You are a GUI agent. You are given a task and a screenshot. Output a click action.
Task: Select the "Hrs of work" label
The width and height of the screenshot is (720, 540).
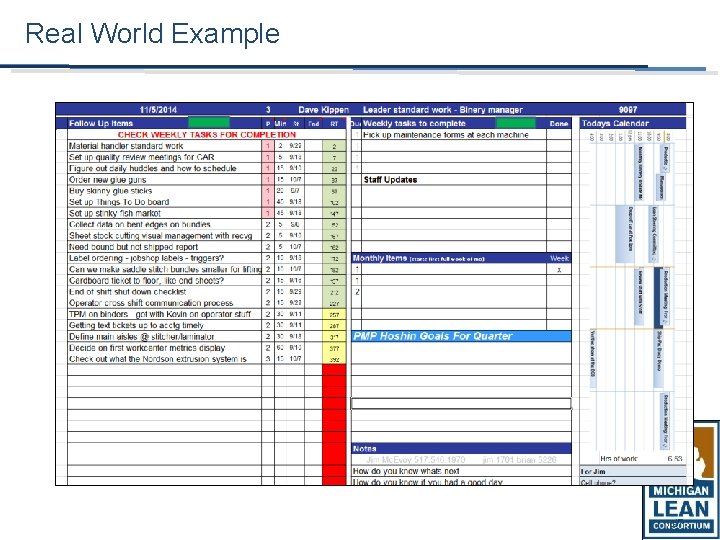619,459
